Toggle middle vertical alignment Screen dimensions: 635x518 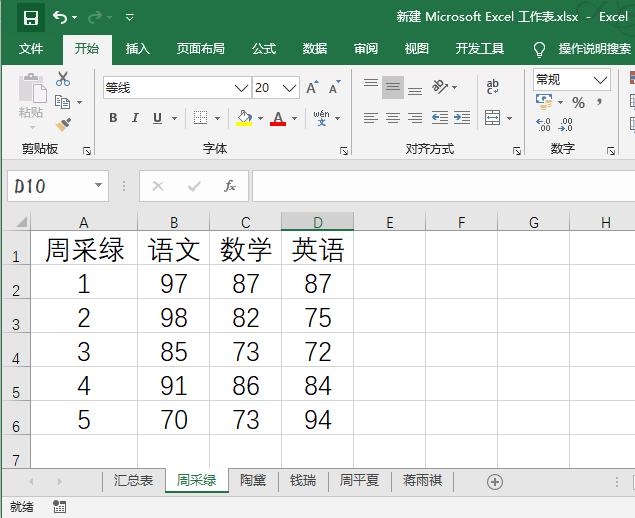[x=392, y=87]
